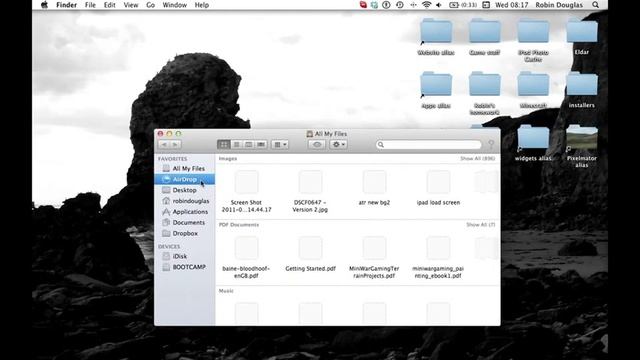Go back with the Finder back arrow
The image size is (640, 360).
coord(164,144)
